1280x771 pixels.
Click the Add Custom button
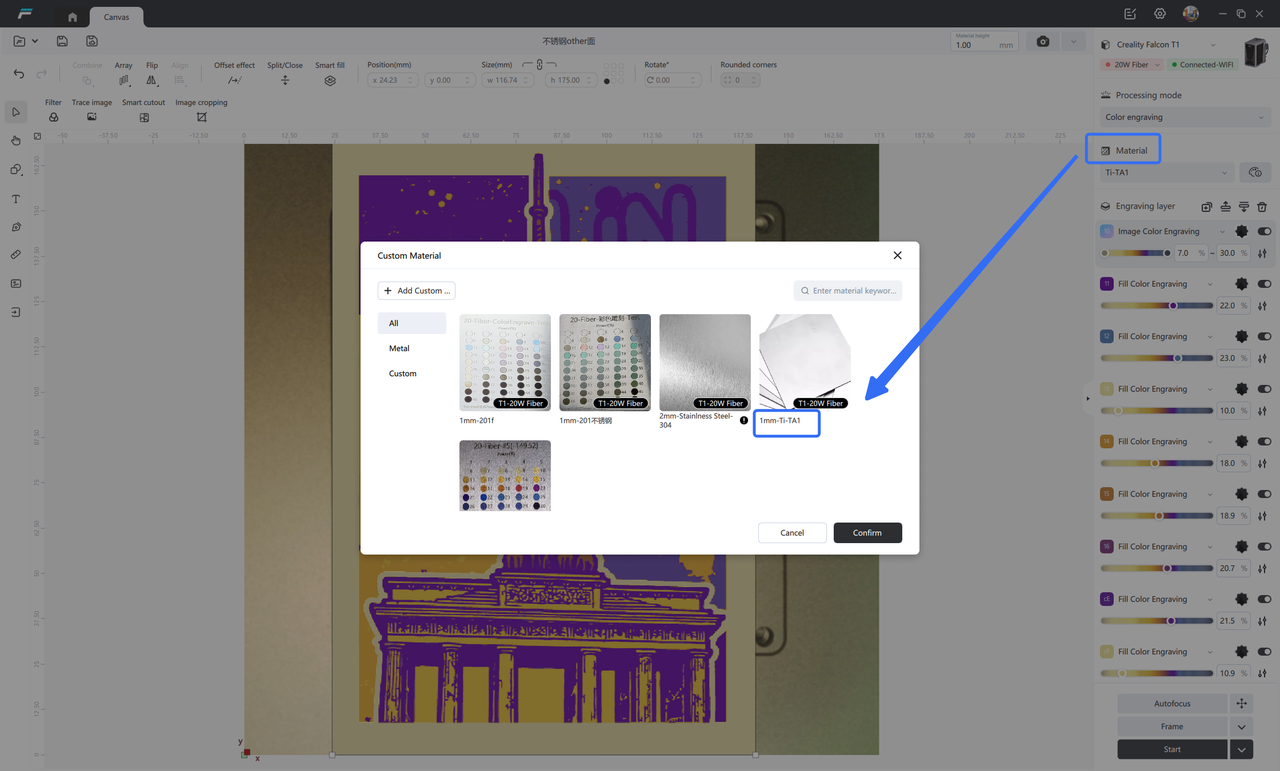tap(417, 291)
